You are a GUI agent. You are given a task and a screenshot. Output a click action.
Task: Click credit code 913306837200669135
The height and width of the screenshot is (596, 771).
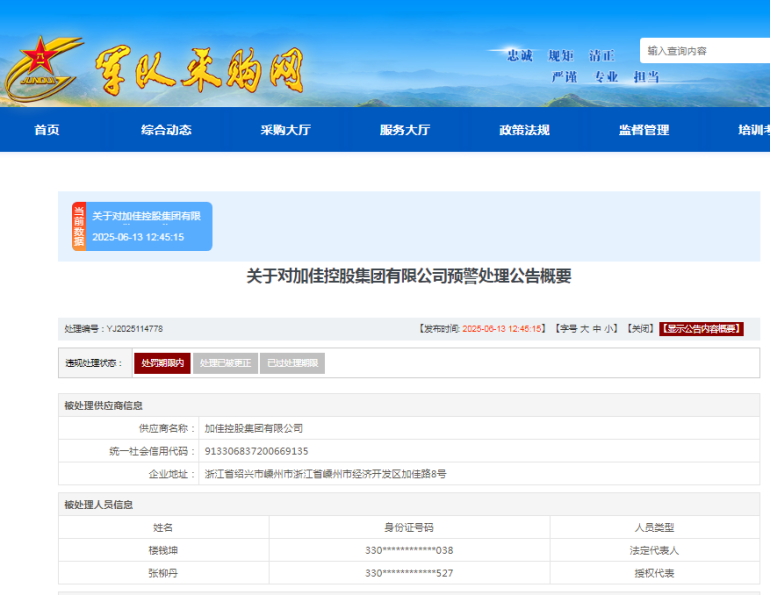(257, 451)
